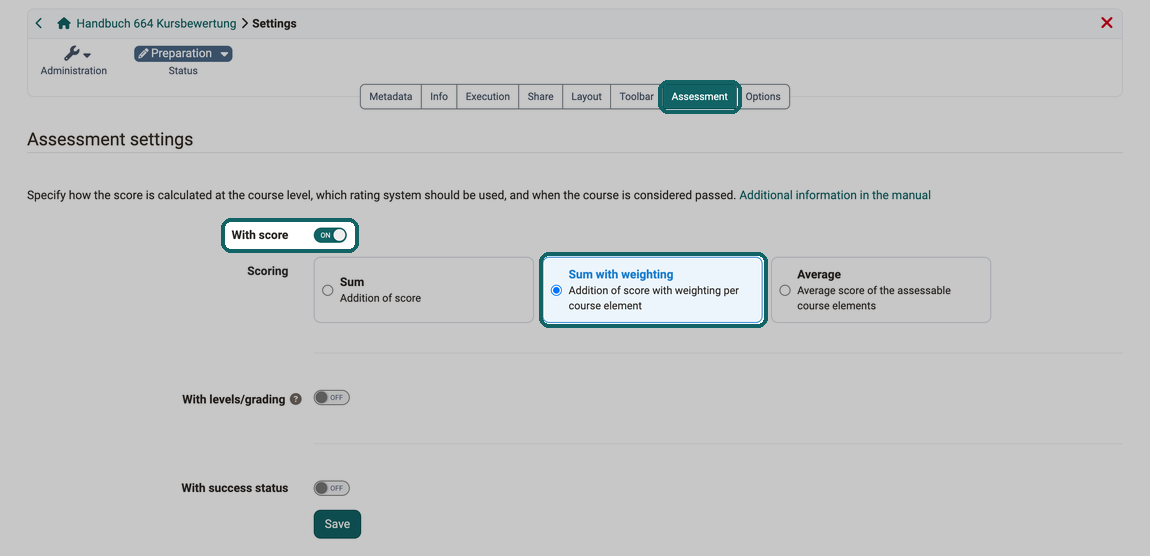Switch to the Share tab
This screenshot has width=1150, height=556.
click(541, 97)
